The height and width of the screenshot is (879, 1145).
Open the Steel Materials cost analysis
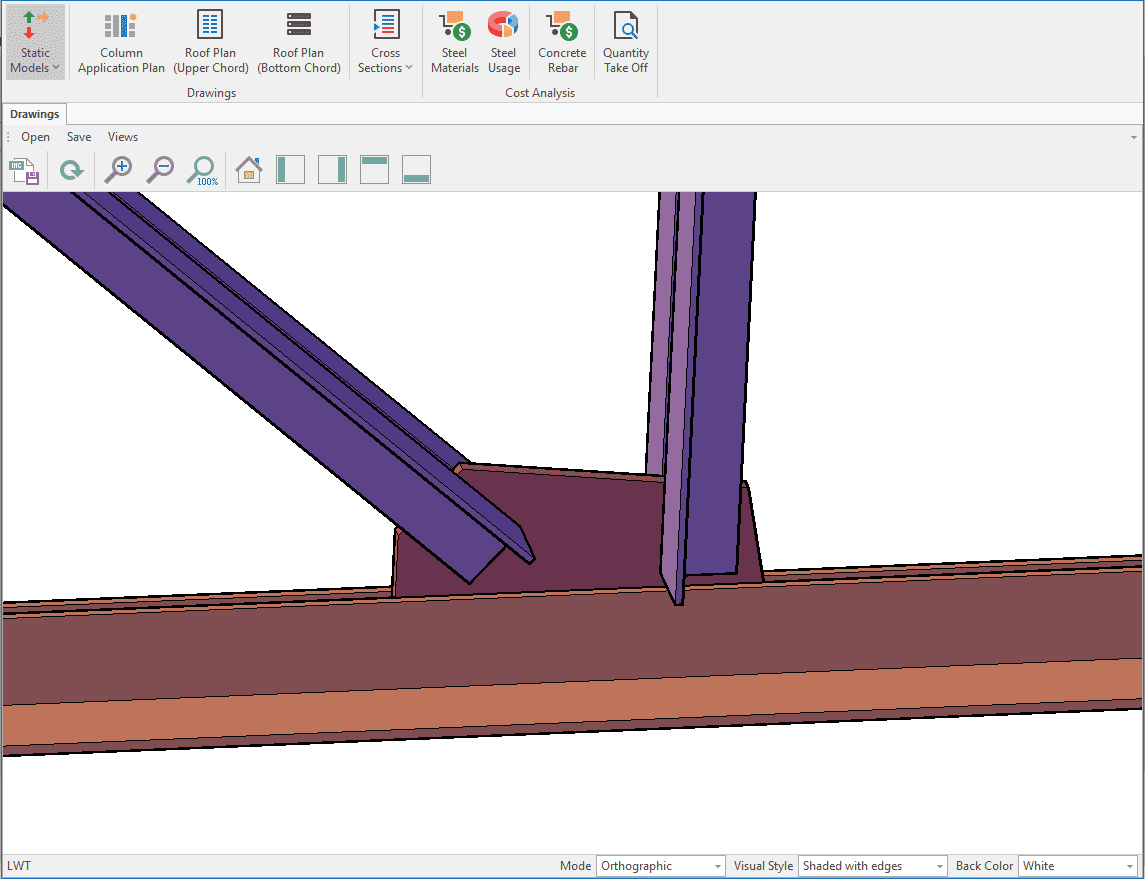click(454, 43)
